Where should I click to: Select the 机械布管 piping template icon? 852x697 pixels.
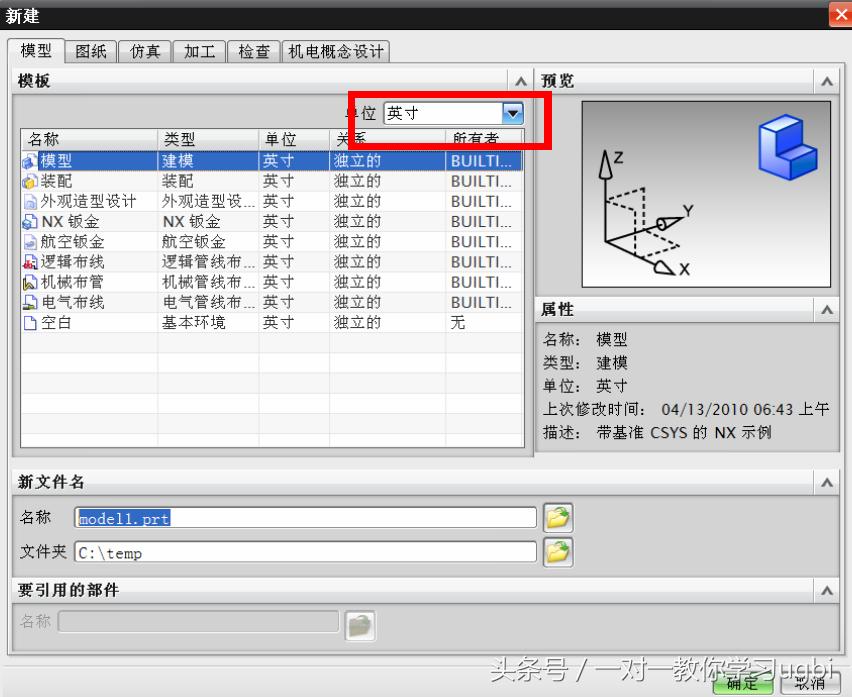pos(30,281)
